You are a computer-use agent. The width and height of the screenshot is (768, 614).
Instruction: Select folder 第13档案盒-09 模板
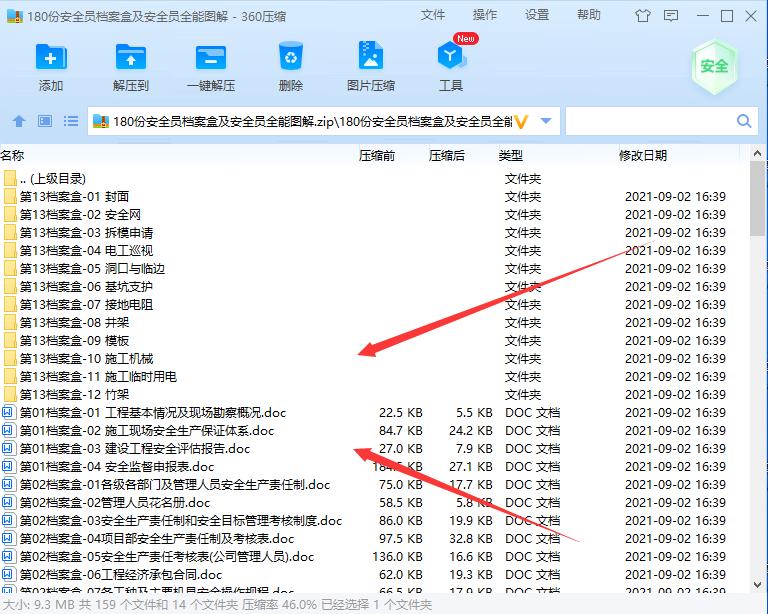375,341
